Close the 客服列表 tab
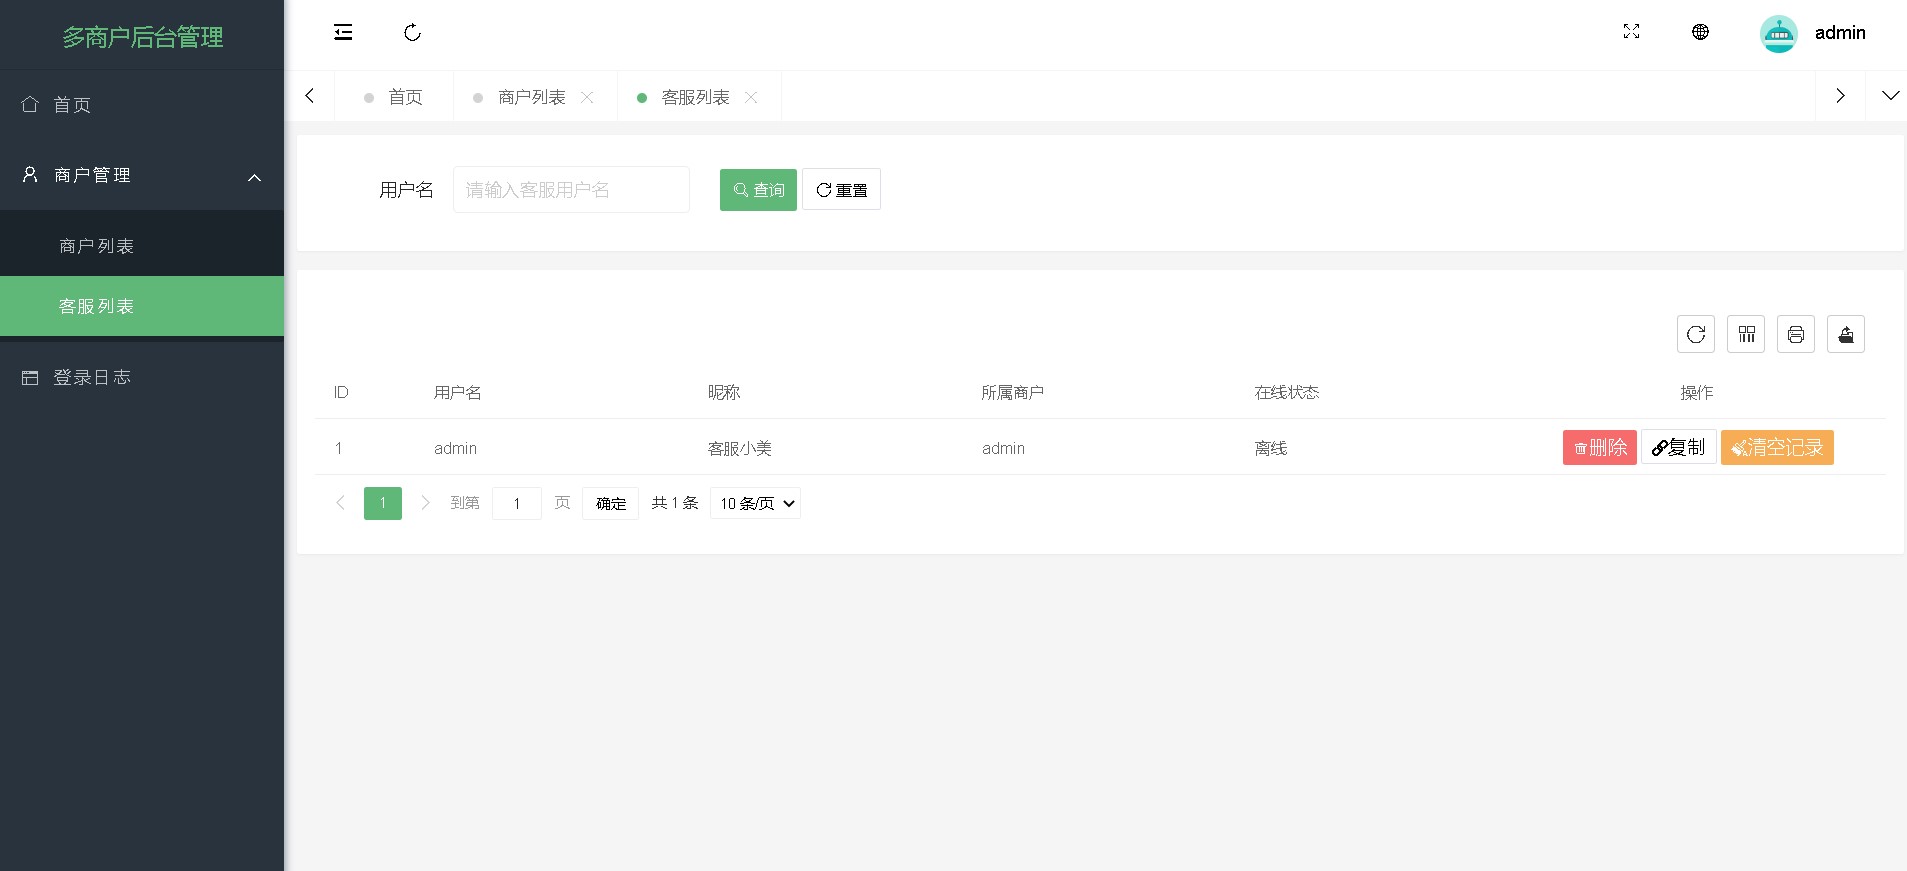Screen dimensions: 1907x871 [x=751, y=97]
